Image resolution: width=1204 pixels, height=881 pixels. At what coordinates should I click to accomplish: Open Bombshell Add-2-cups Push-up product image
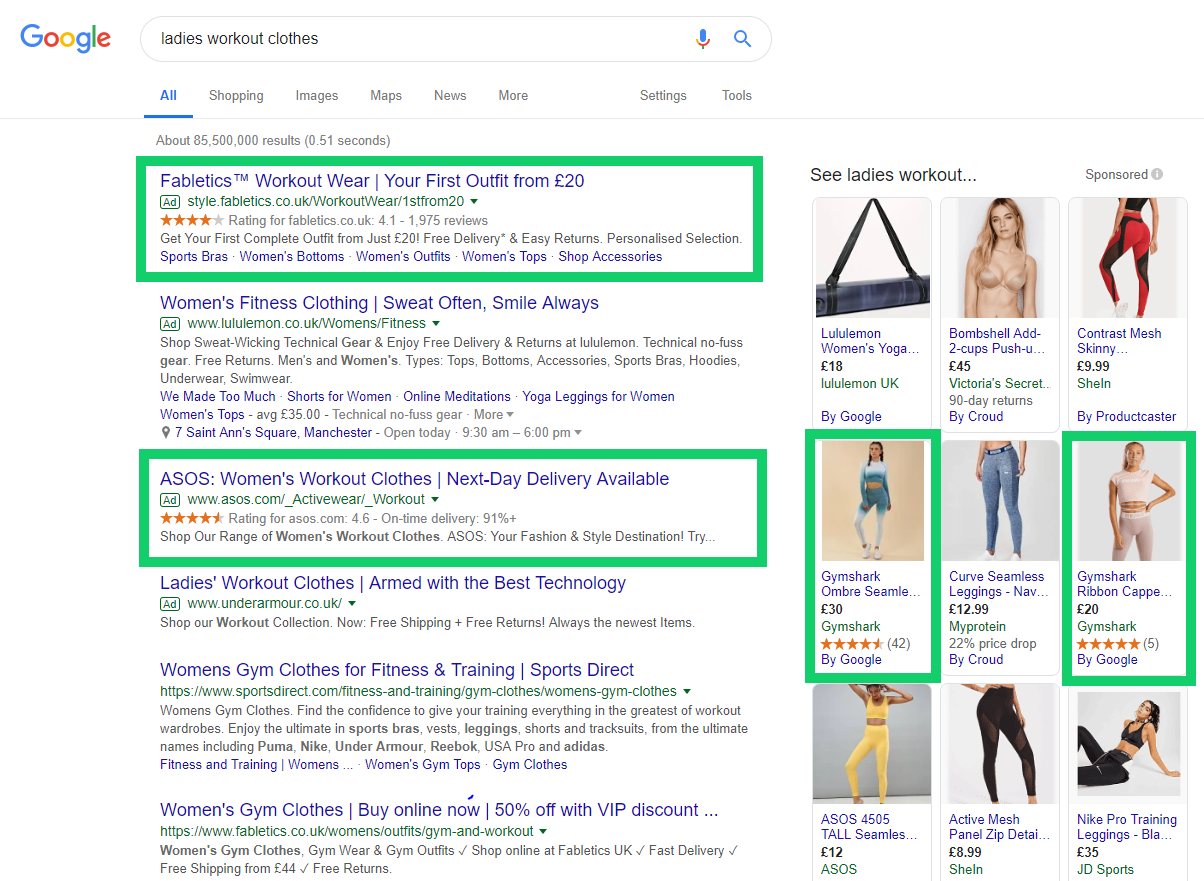pos(1000,258)
